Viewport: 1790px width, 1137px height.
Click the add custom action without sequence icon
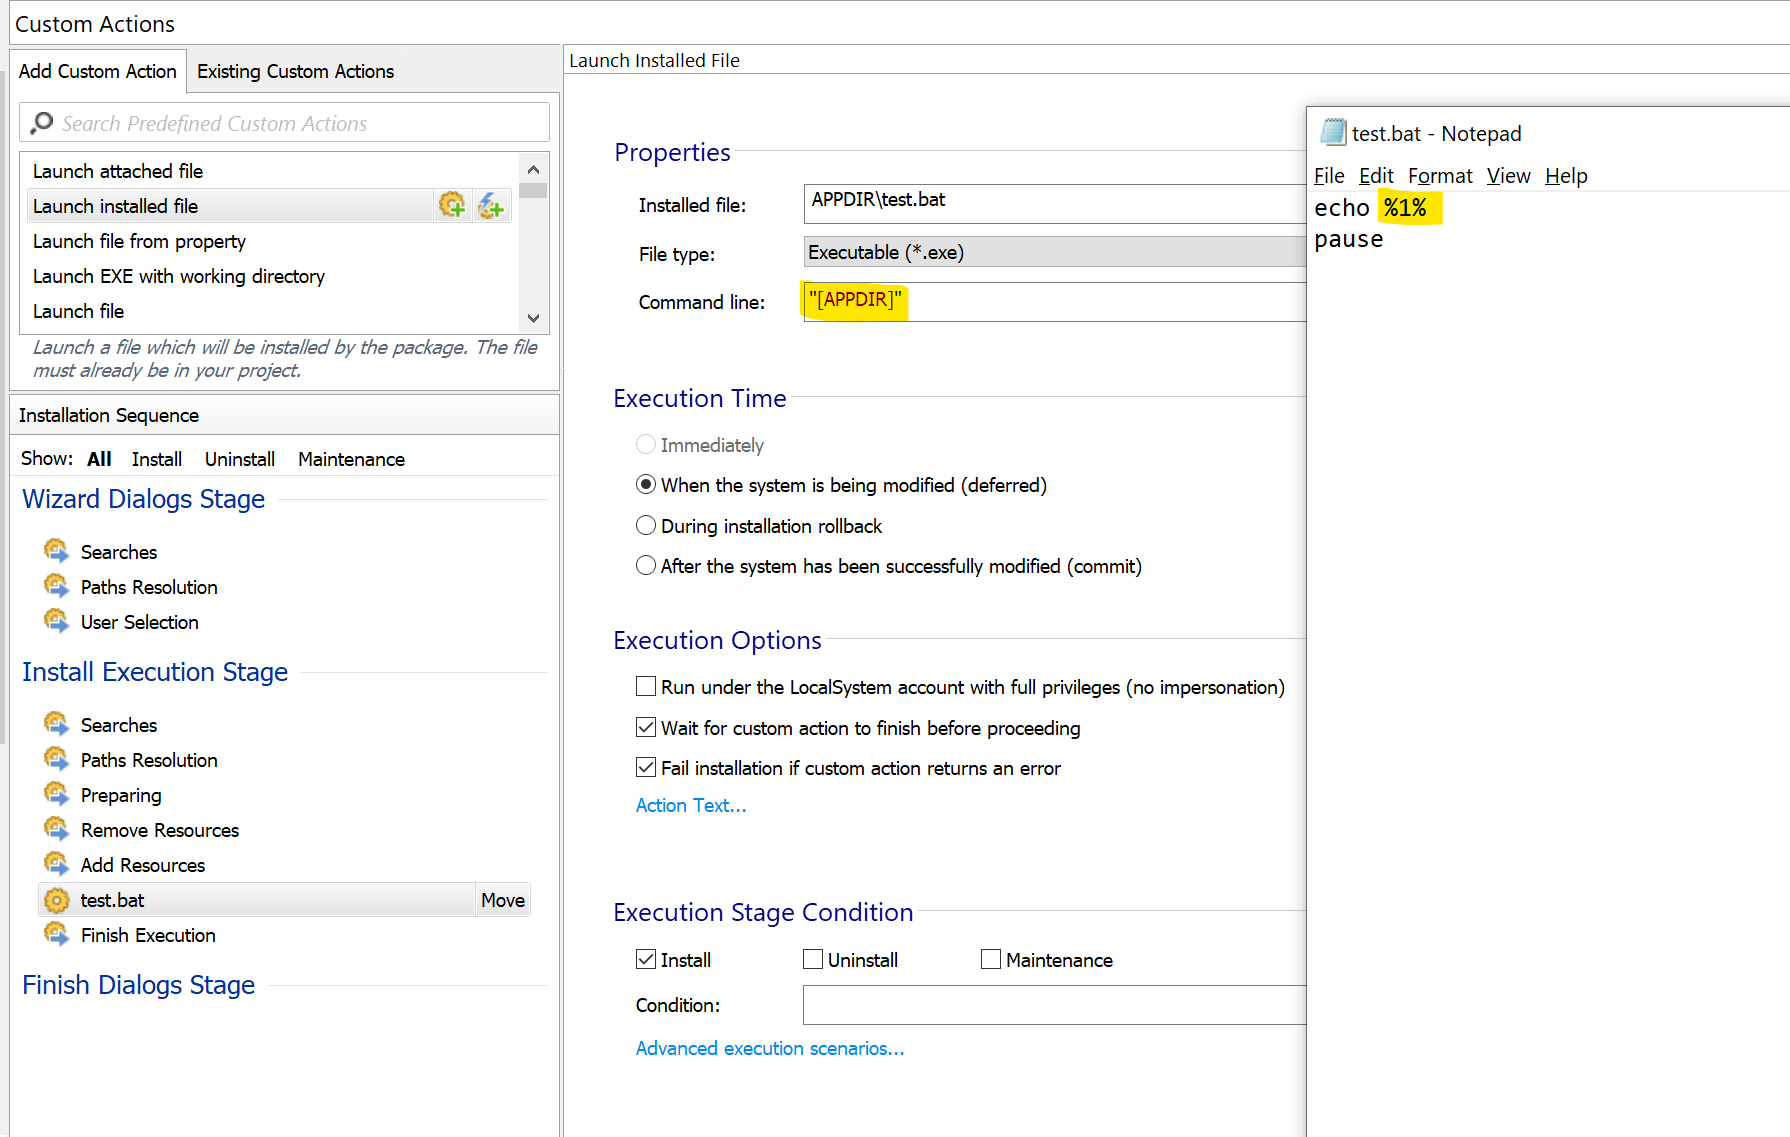(490, 205)
